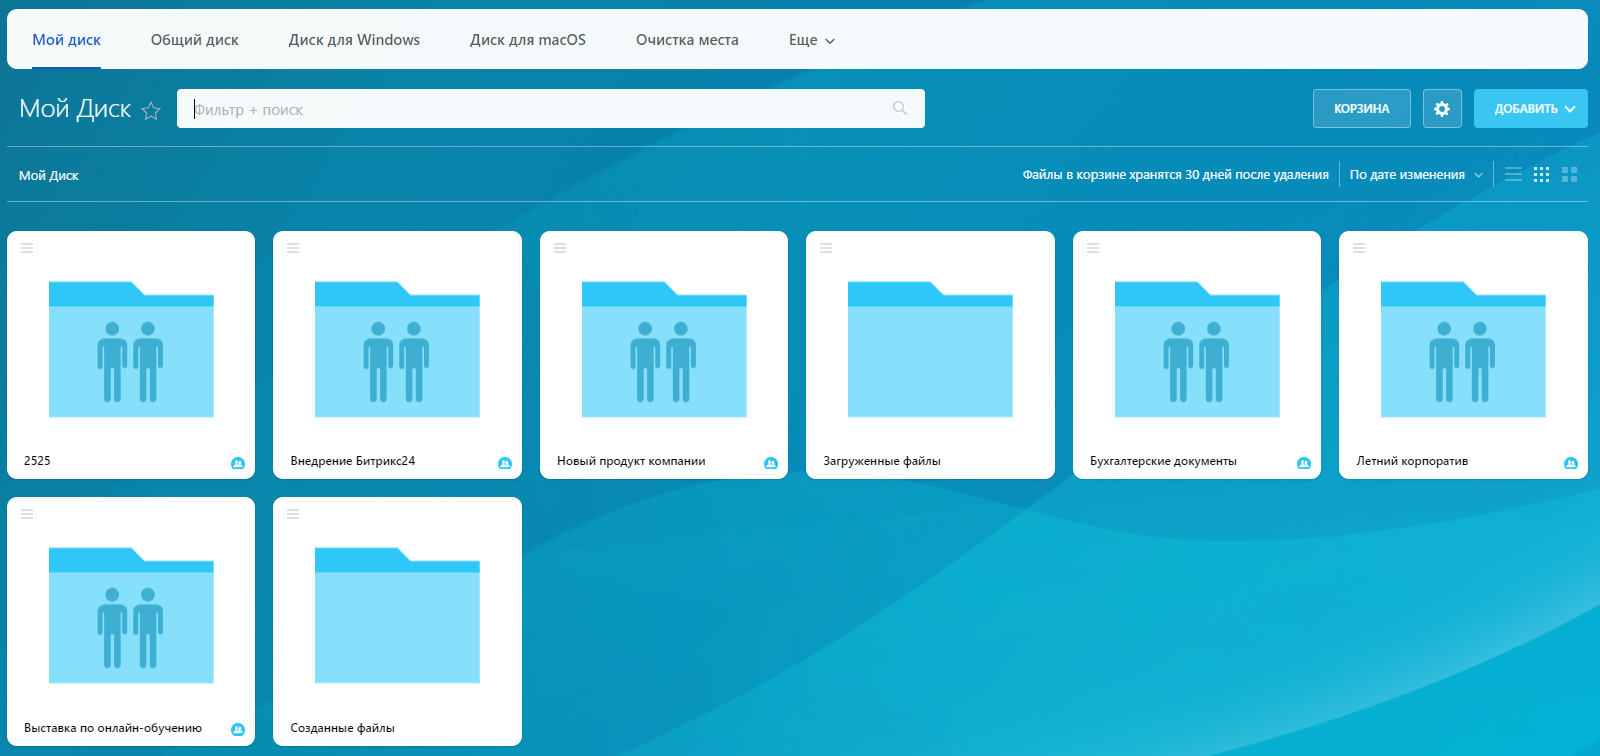1600x756 pixels.
Task: Focus the Фильтр + поиск field
Action: click(x=551, y=109)
